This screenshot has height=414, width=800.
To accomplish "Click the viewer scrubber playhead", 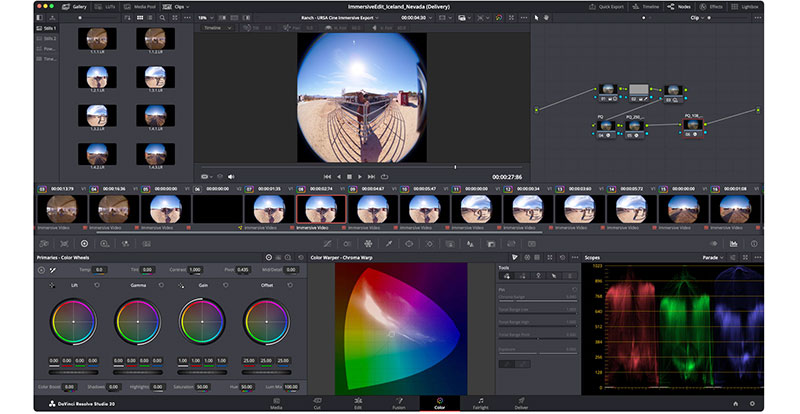I will coord(455,167).
